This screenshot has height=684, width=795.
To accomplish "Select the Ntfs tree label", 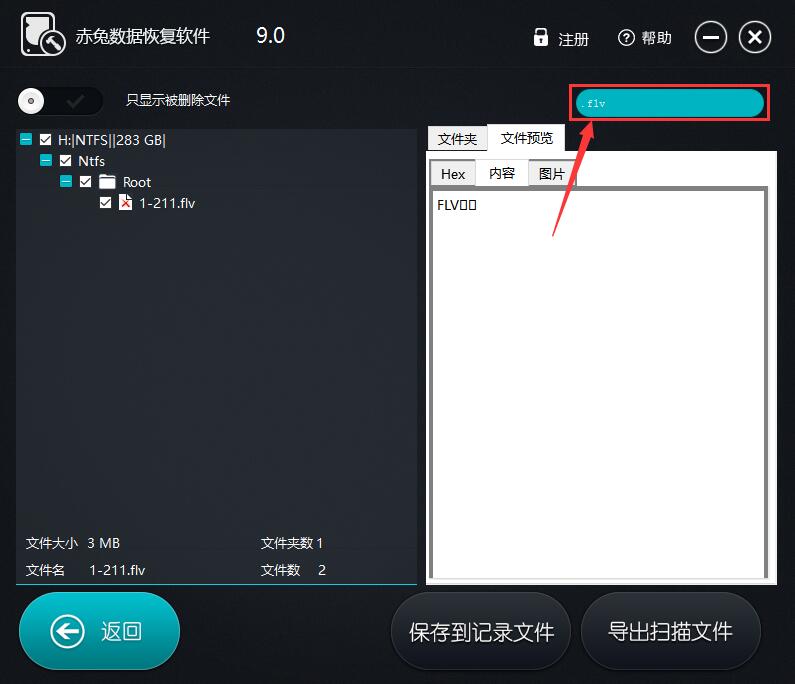I will tap(92, 161).
